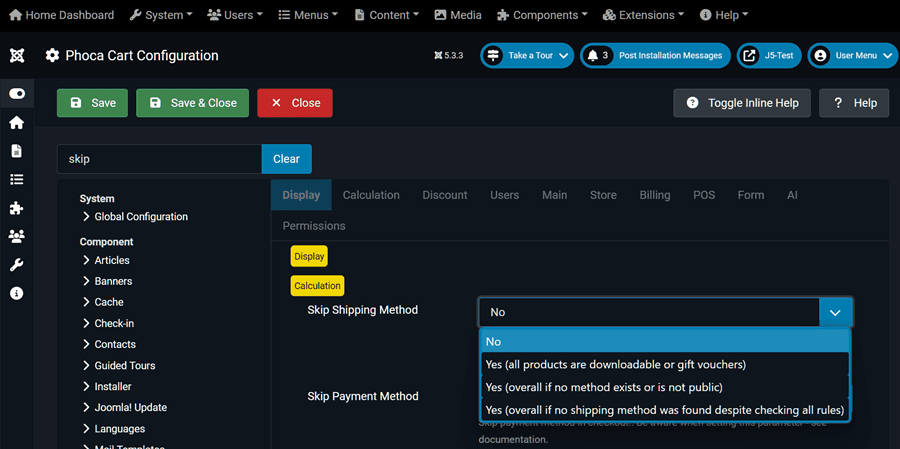
Task: Collapse the Skip Shipping Method dropdown arrow
Action: point(835,313)
